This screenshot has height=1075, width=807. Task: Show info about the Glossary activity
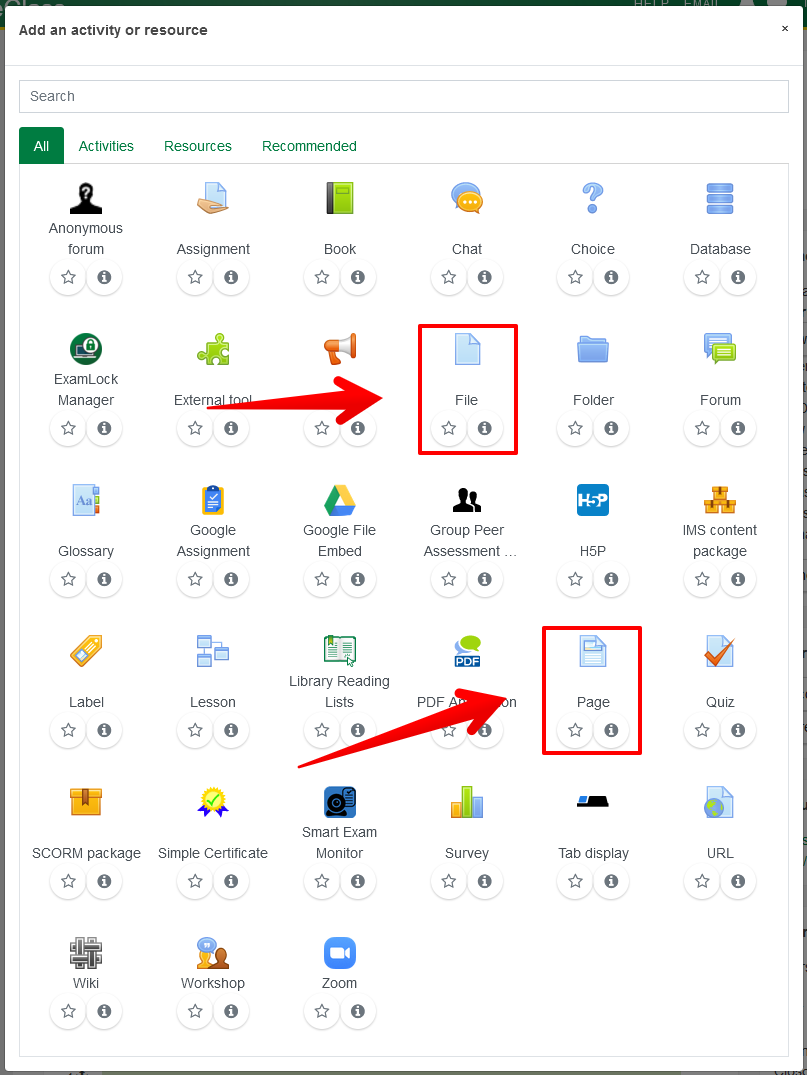(104, 579)
